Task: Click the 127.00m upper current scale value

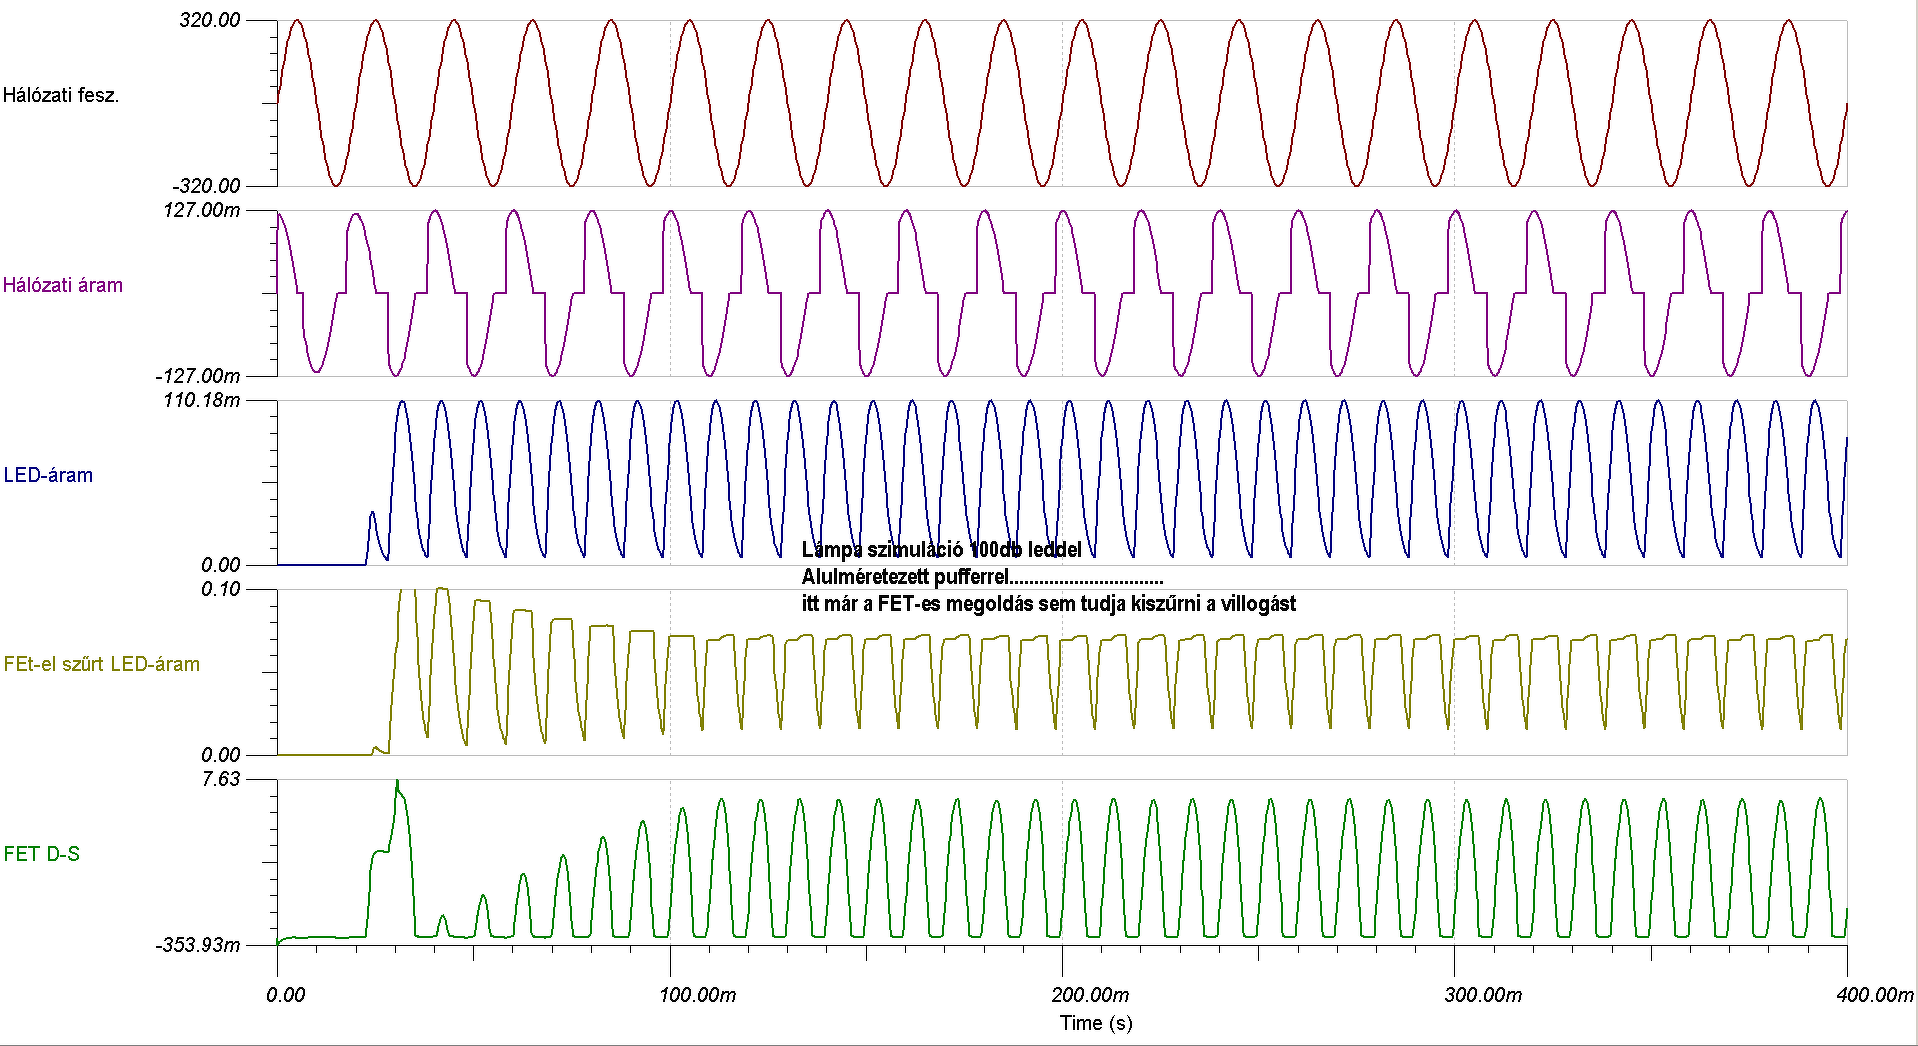Action: coord(202,210)
